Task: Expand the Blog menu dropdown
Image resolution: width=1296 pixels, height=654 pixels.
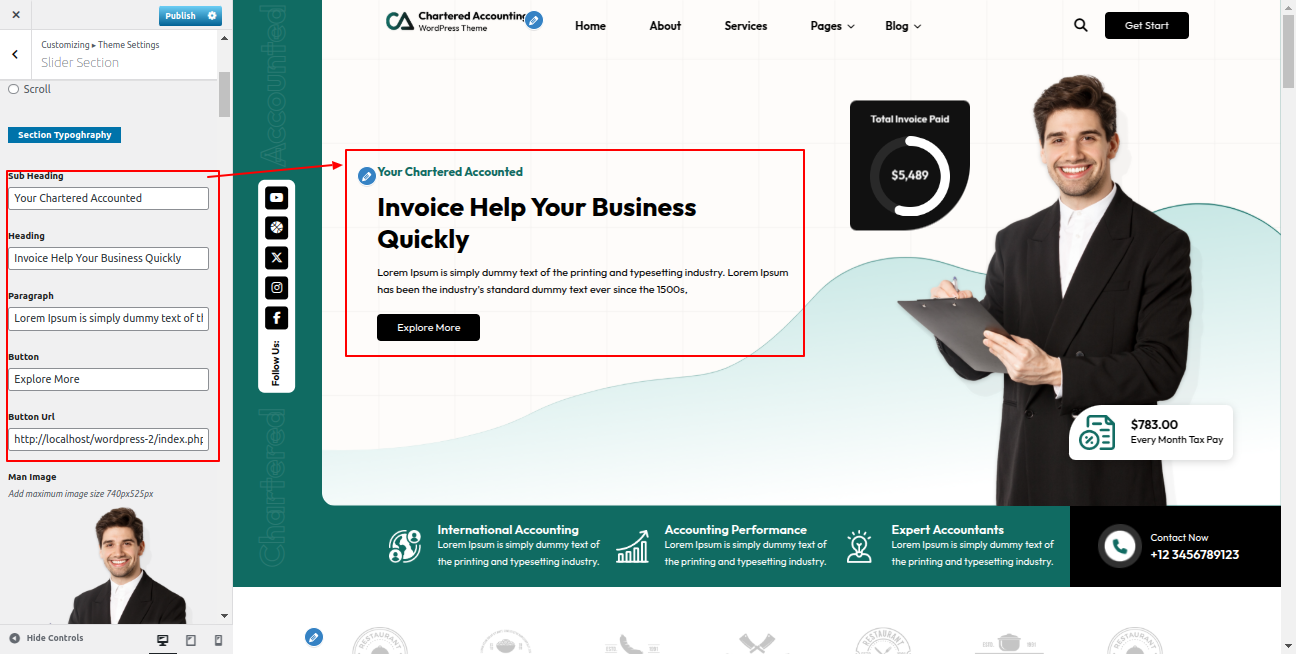Action: pyautogui.click(x=903, y=26)
